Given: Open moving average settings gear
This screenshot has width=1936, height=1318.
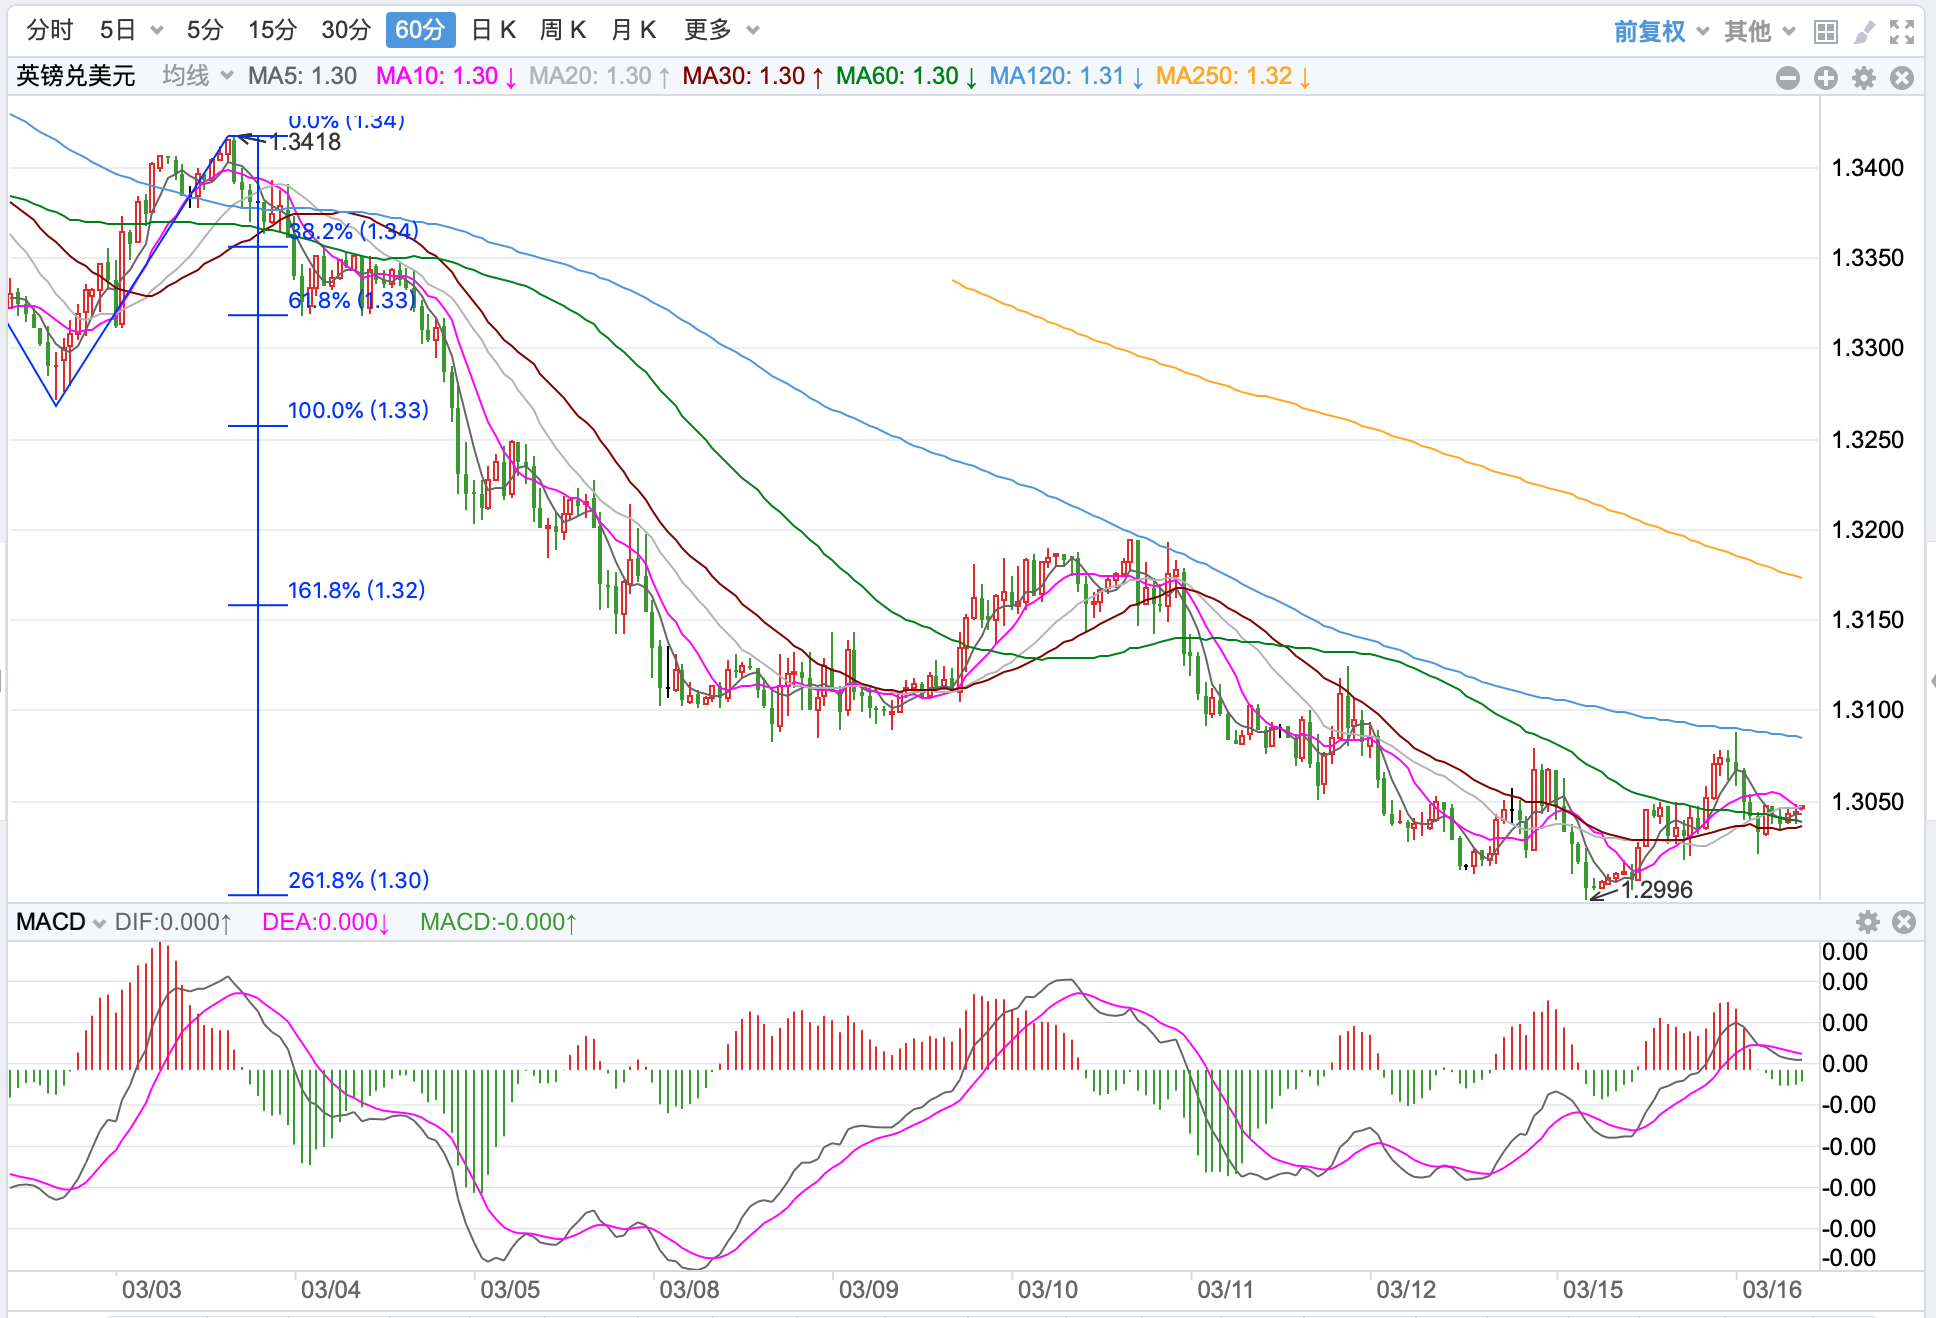Looking at the screenshot, I should pyautogui.click(x=1864, y=78).
